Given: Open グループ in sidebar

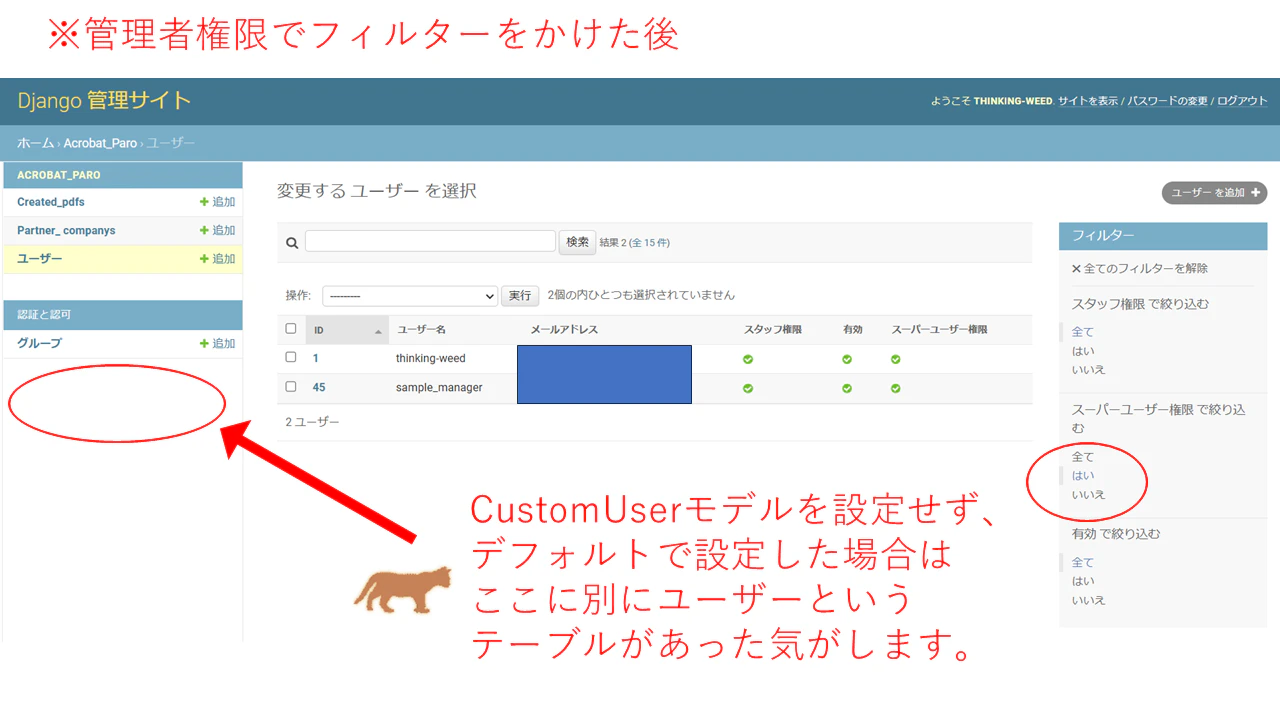Looking at the screenshot, I should pos(39,343).
